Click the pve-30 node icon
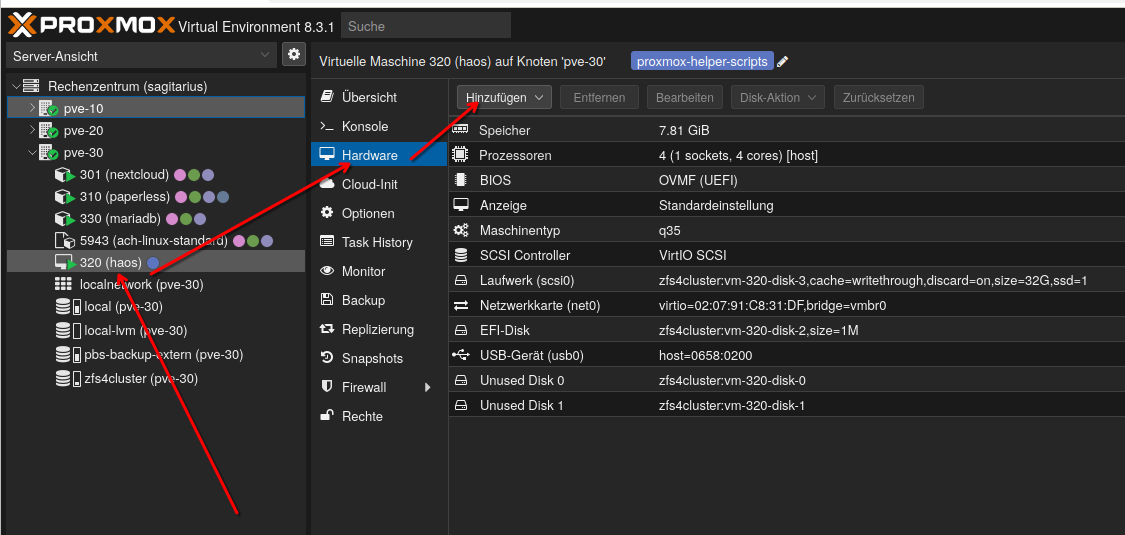Viewport: 1125px width, 535px height. pyautogui.click(x=48, y=153)
